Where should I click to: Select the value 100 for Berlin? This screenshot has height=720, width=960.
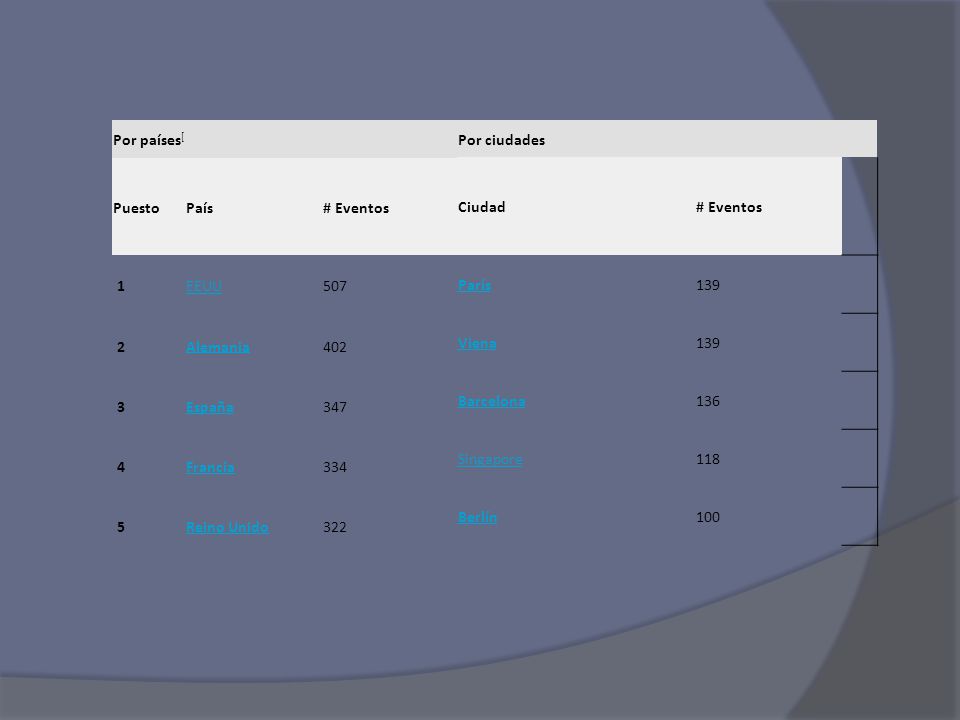(x=708, y=517)
